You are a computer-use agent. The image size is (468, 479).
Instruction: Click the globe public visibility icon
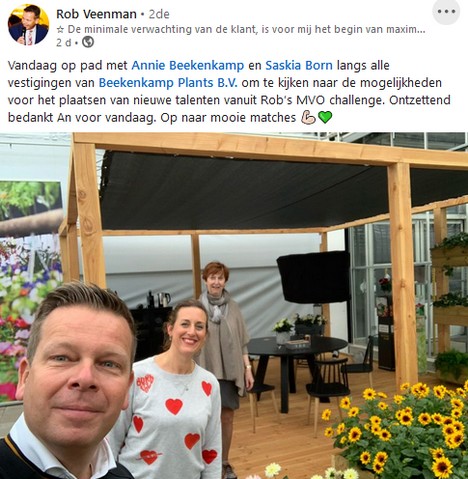pos(88,42)
